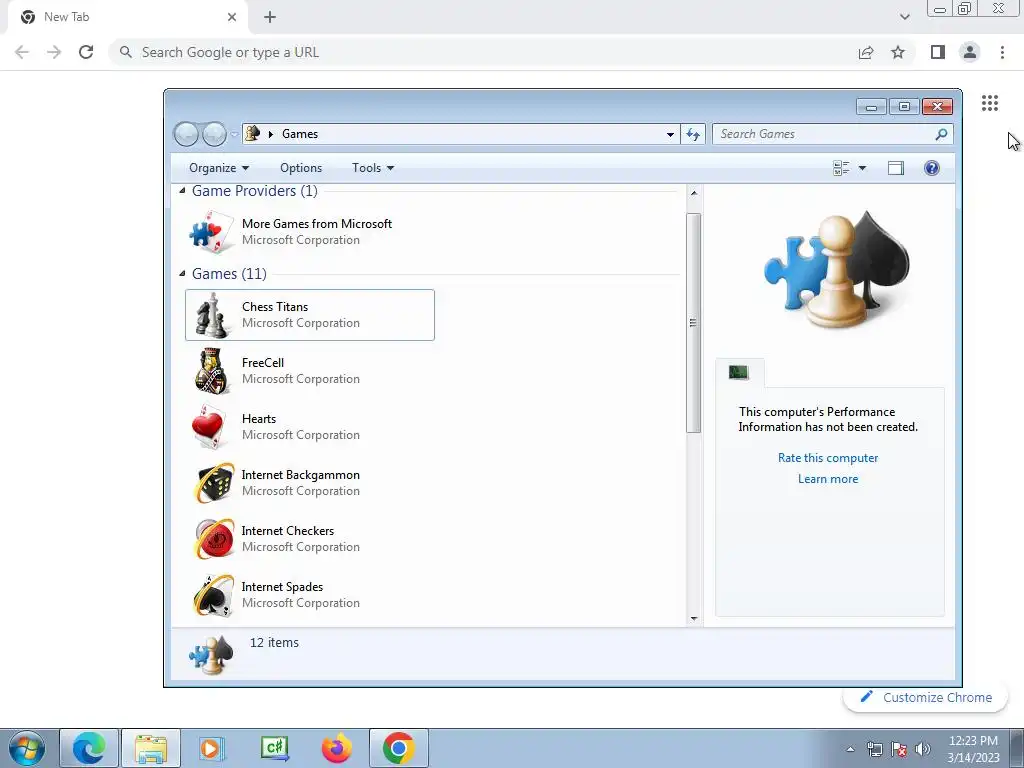Click the '12 items' status text
The height and width of the screenshot is (768, 1024).
(274, 643)
